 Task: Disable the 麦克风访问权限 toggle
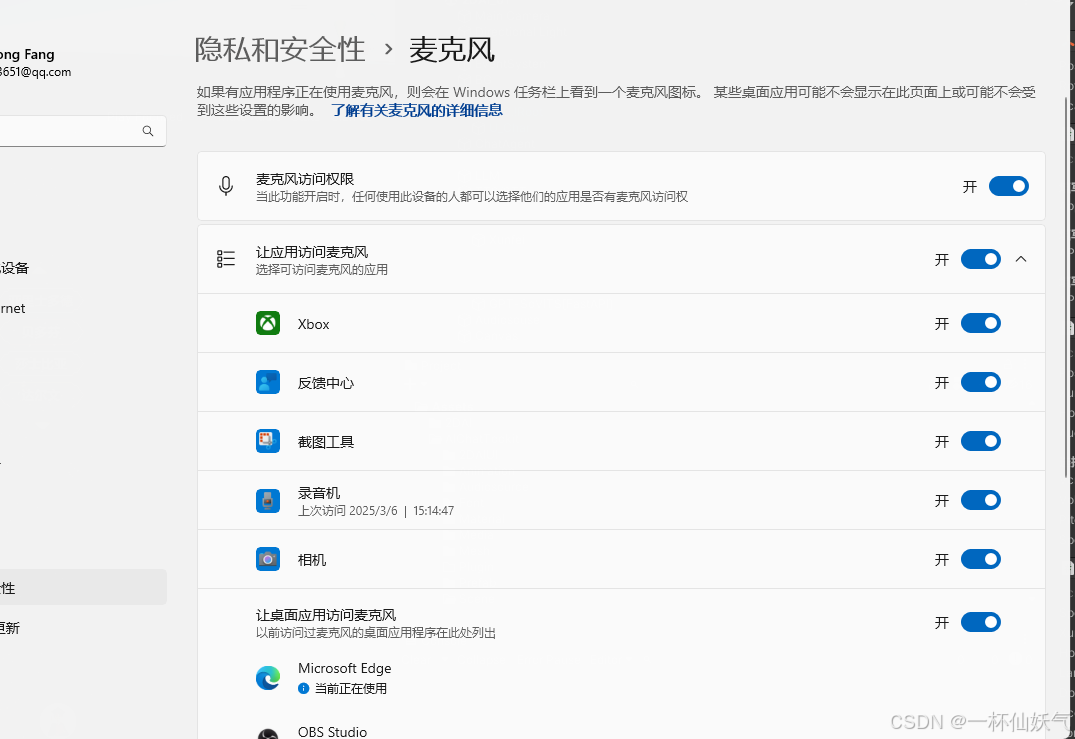[x=1008, y=186]
